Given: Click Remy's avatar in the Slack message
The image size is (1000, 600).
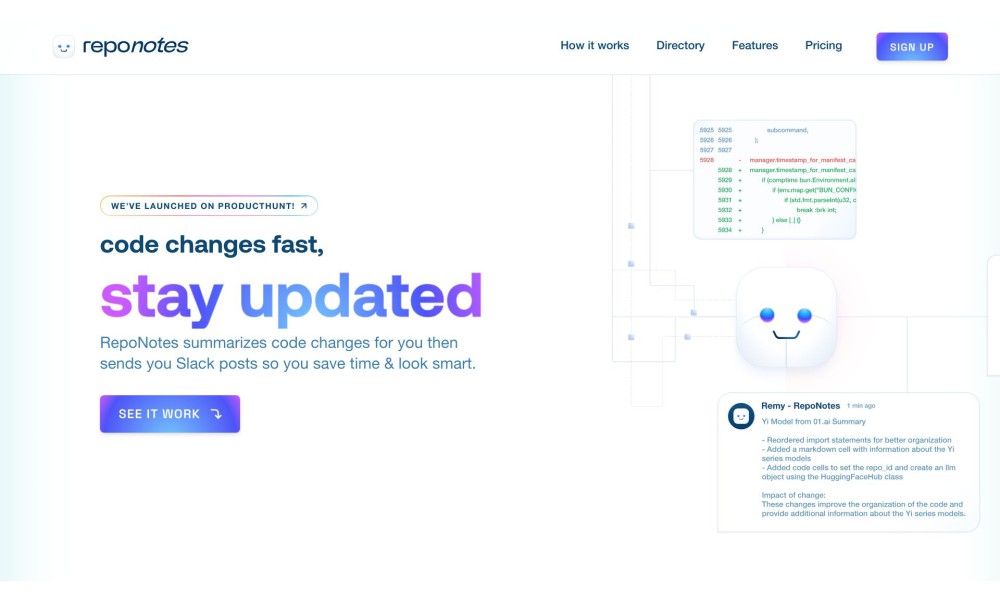Looking at the screenshot, I should [741, 416].
